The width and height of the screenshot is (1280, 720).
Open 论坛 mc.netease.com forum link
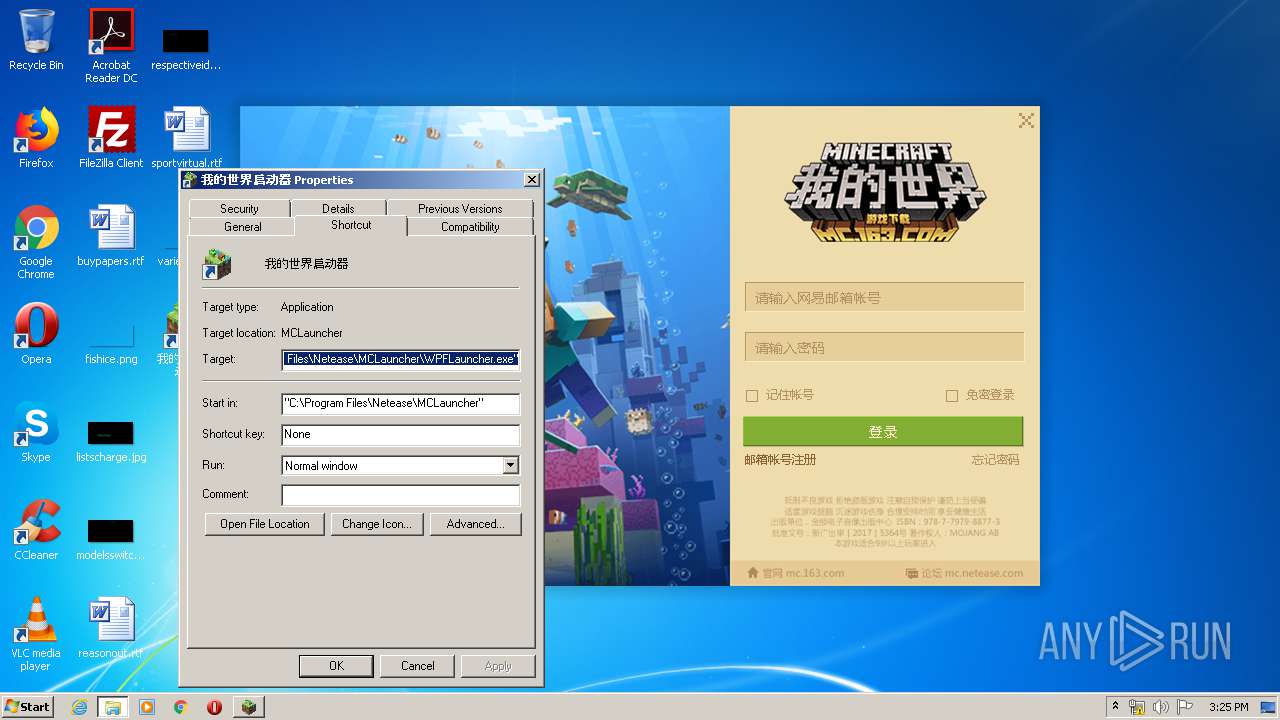[964, 573]
